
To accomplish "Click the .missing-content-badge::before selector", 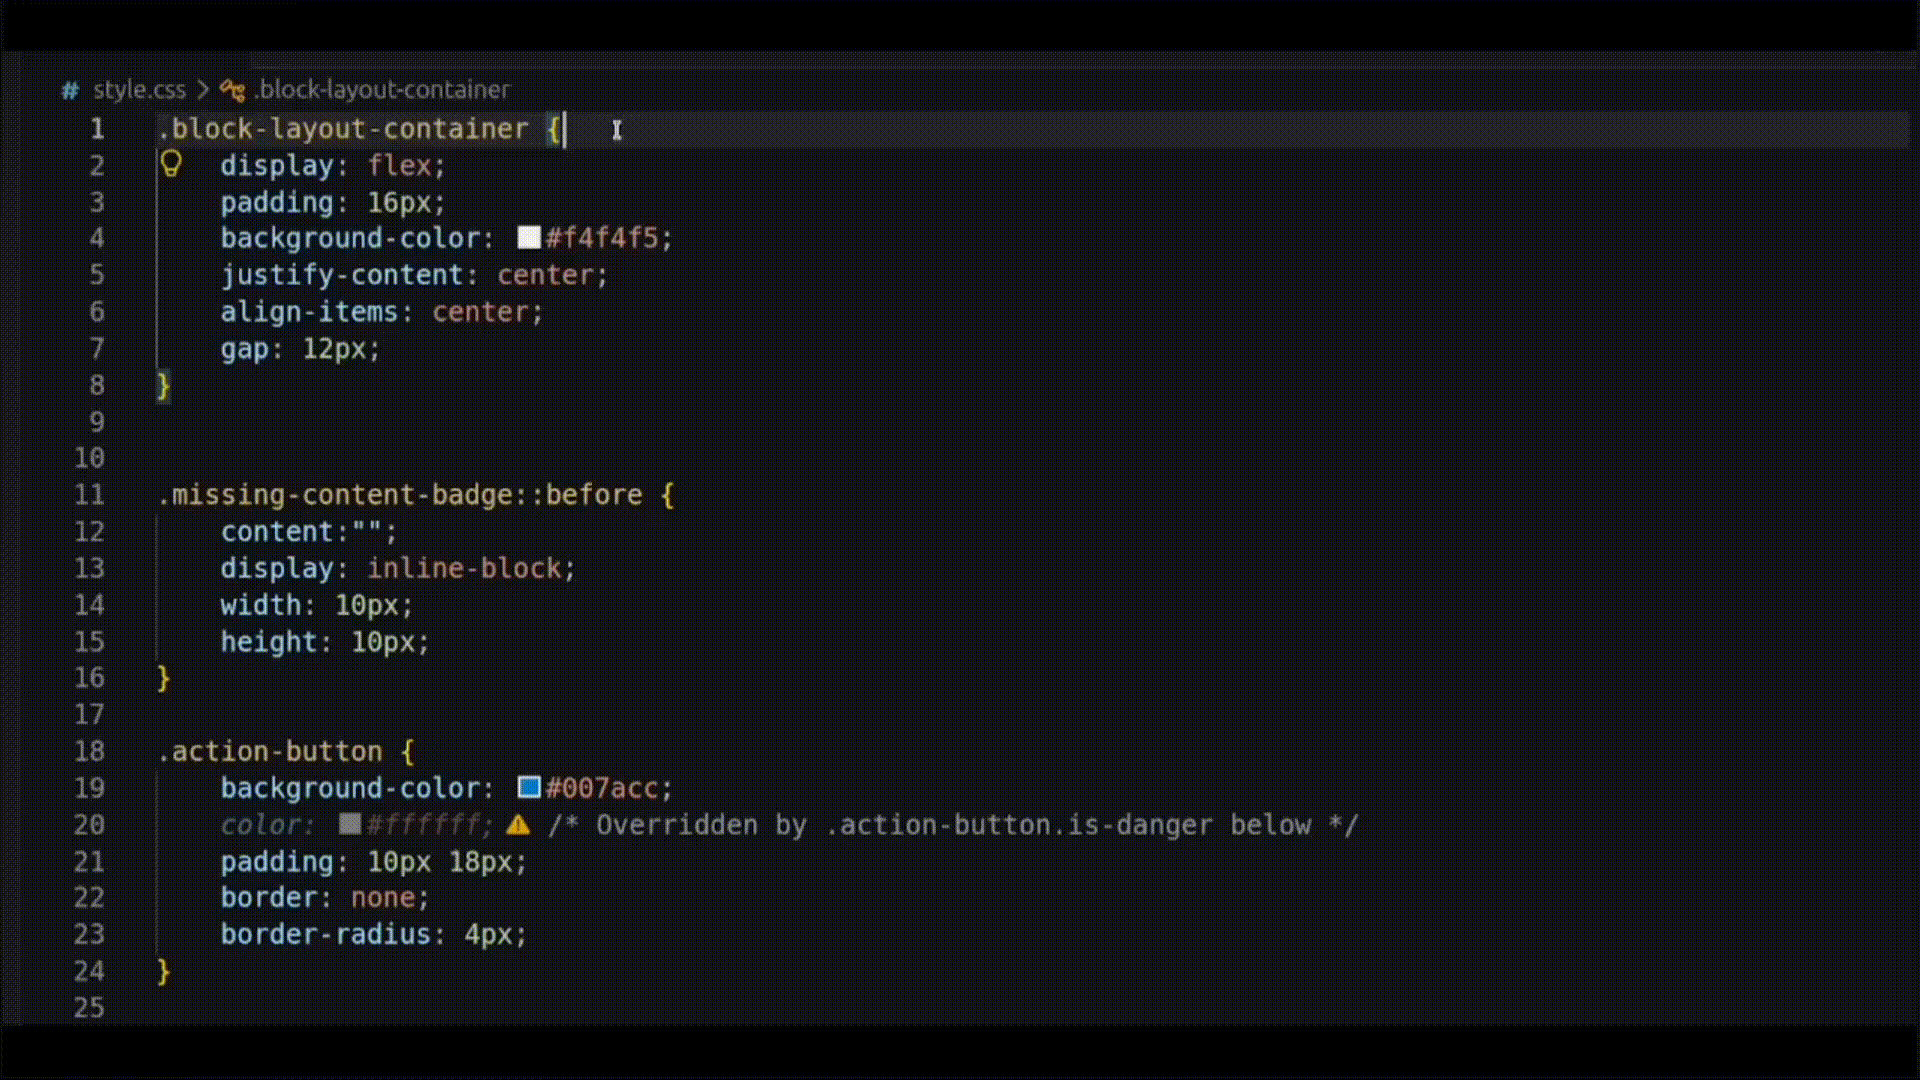I will (400, 495).
